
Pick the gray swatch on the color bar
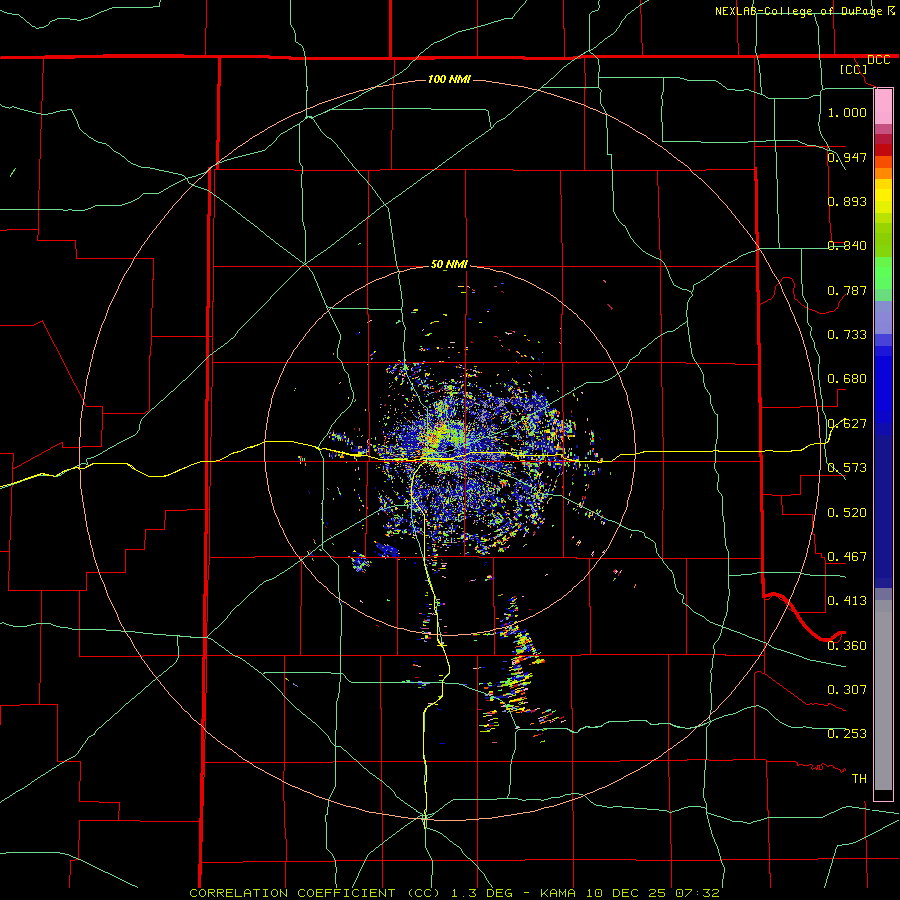click(x=883, y=695)
